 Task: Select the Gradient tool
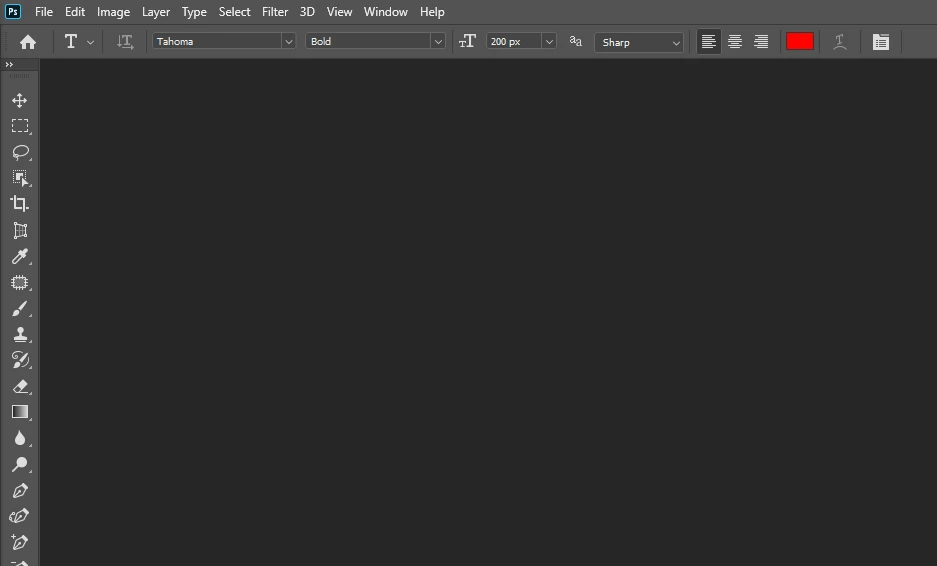tap(20, 412)
